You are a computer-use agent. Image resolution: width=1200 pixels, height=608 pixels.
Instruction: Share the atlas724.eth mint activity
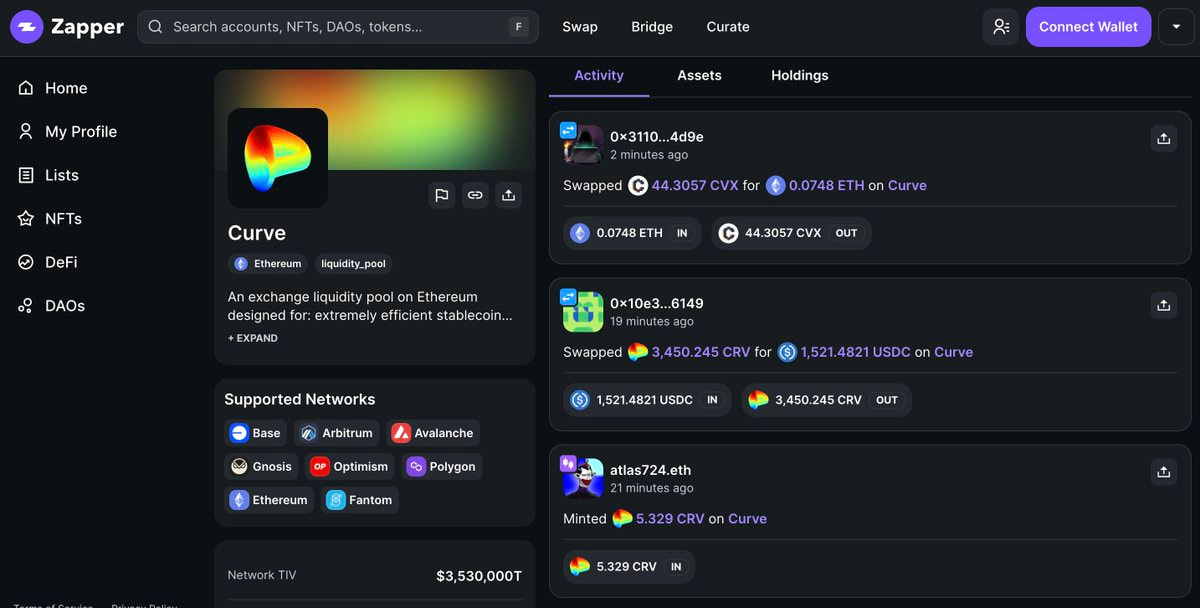tap(1163, 473)
